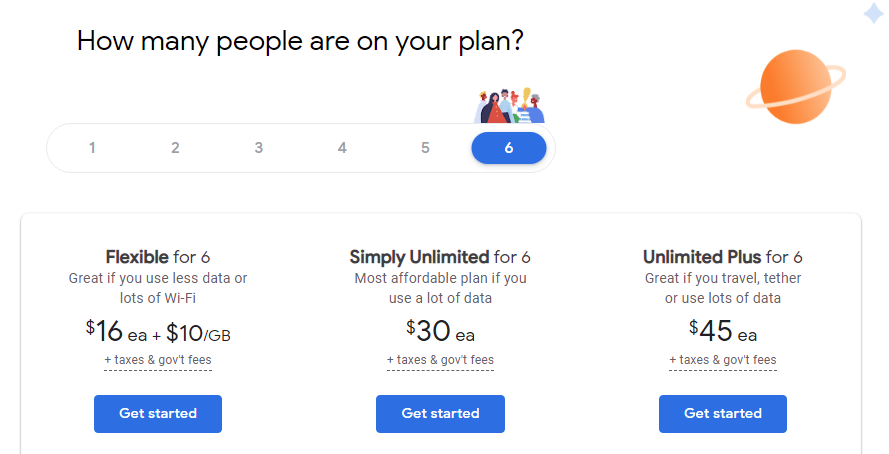
Task: Get started with Unlimited Plus plan
Action: coord(723,414)
